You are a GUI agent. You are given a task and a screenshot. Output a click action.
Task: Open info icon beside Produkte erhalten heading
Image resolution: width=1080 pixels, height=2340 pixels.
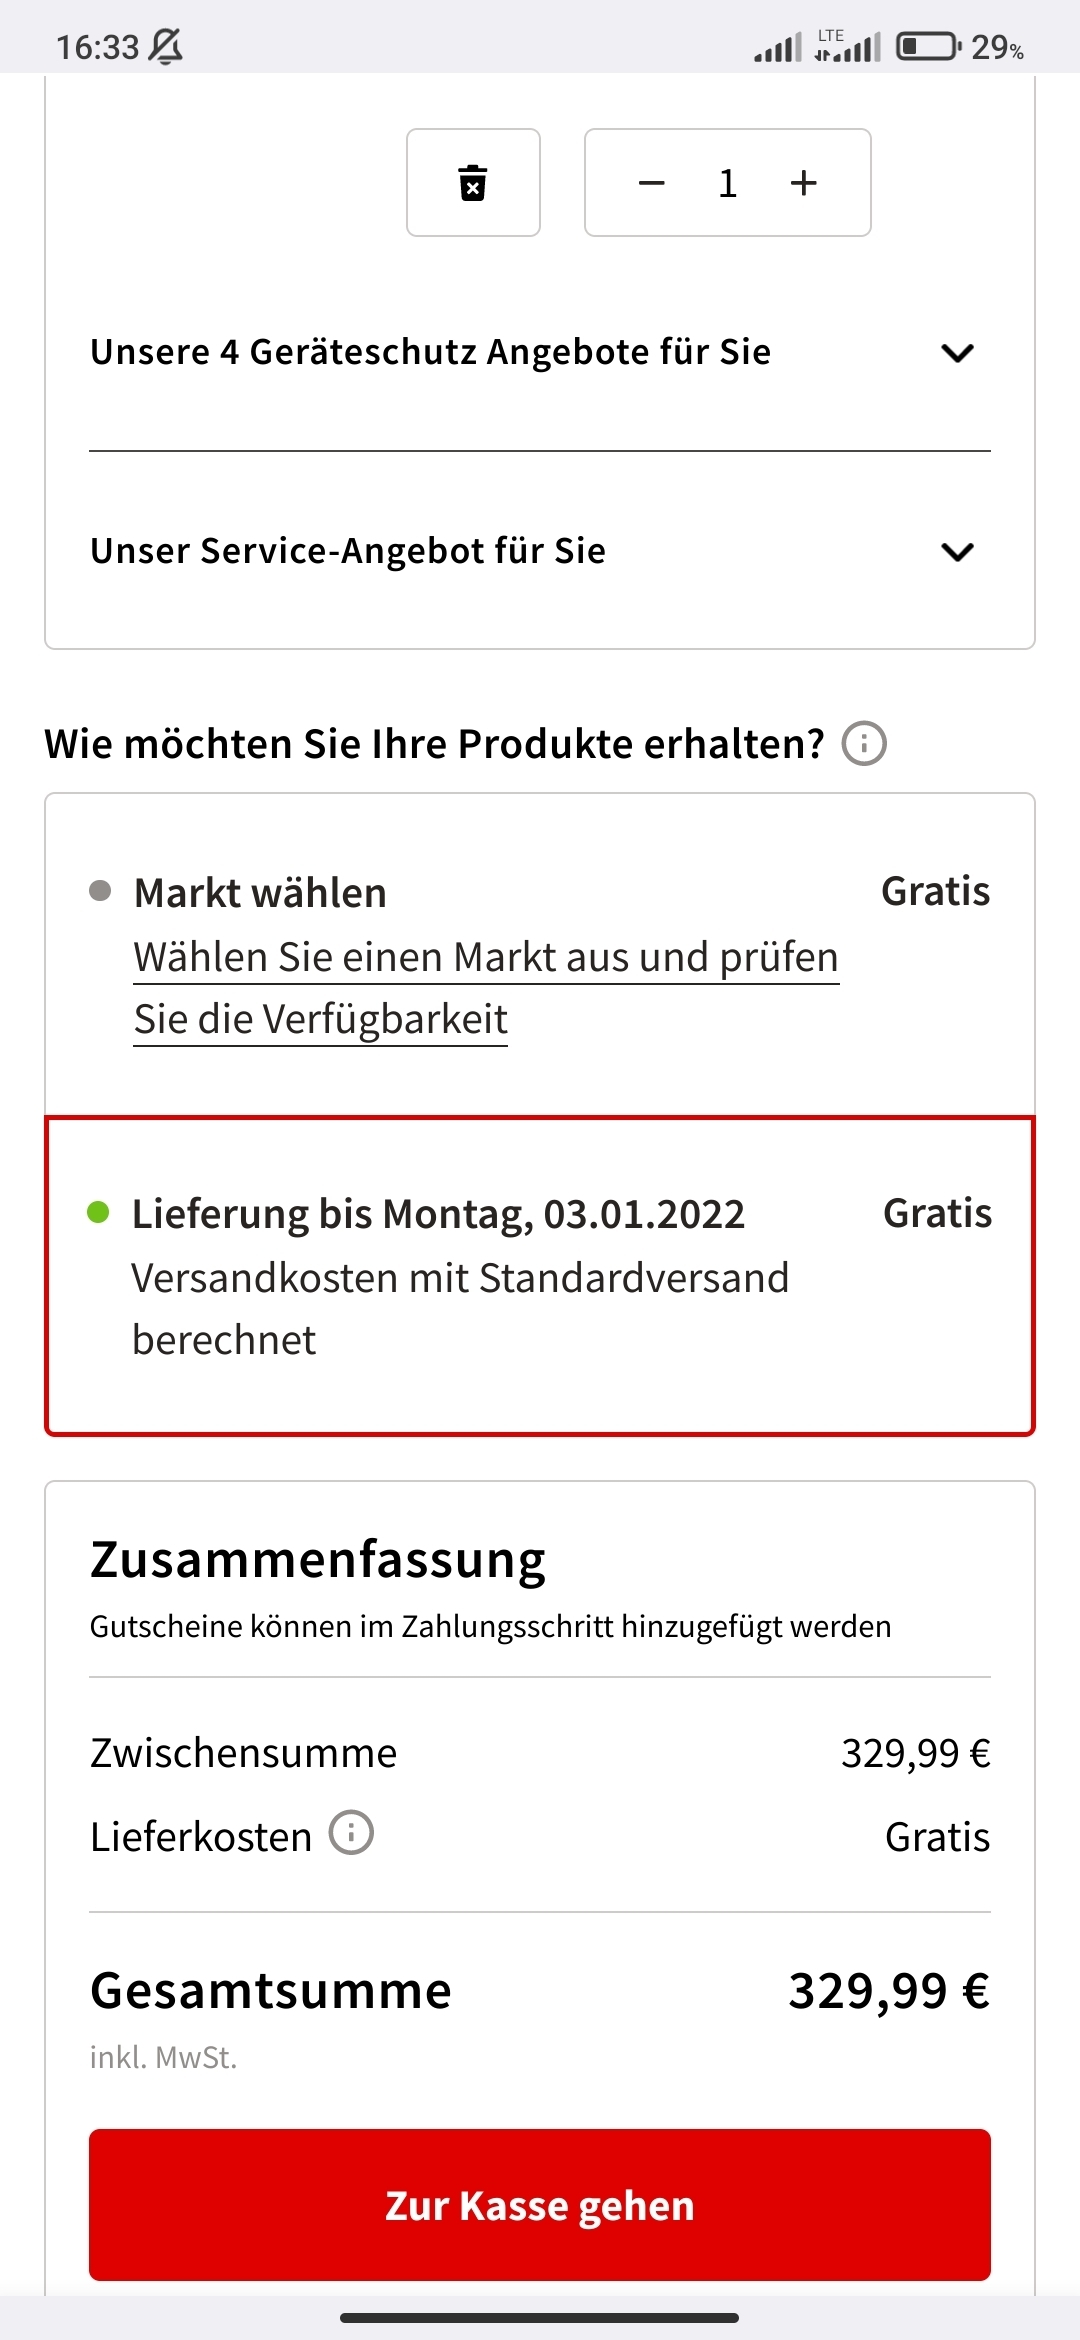tap(864, 744)
